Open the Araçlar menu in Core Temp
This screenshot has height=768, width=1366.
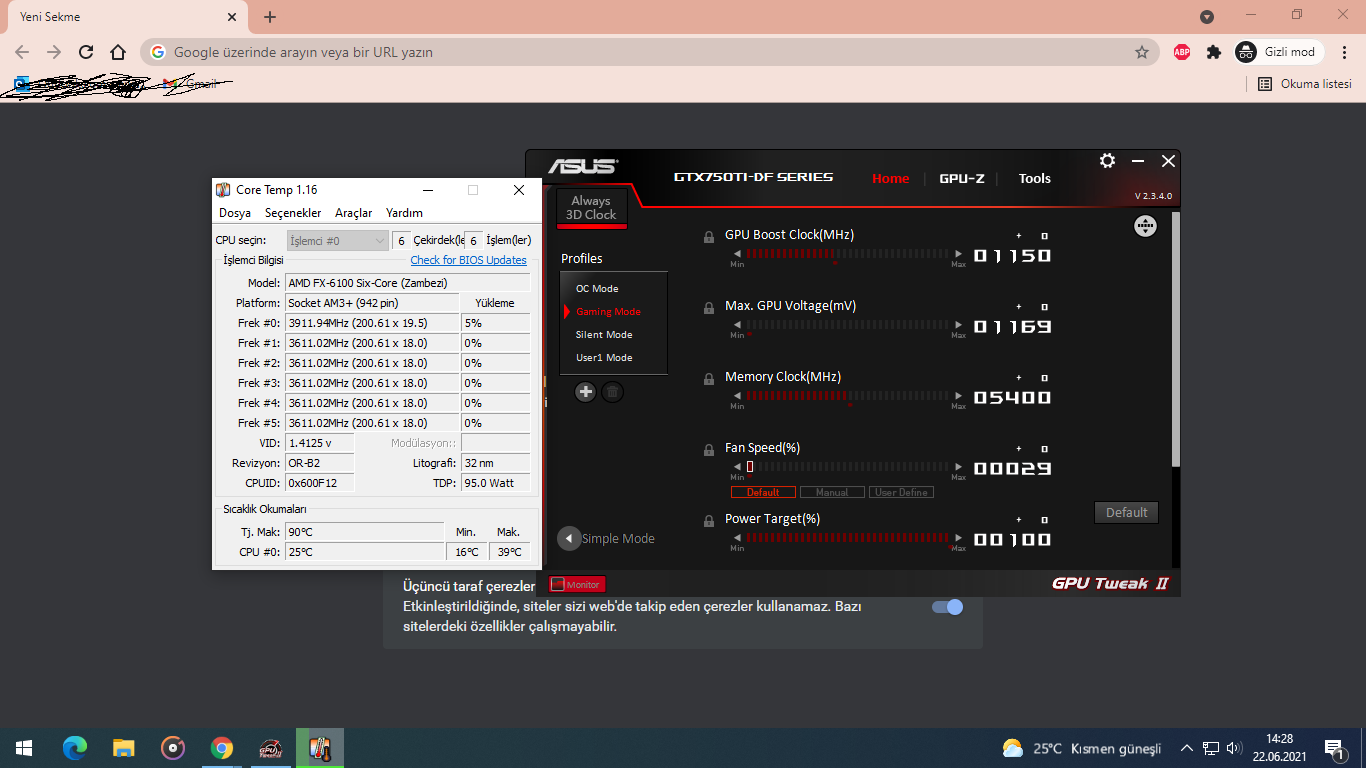pyautogui.click(x=353, y=213)
